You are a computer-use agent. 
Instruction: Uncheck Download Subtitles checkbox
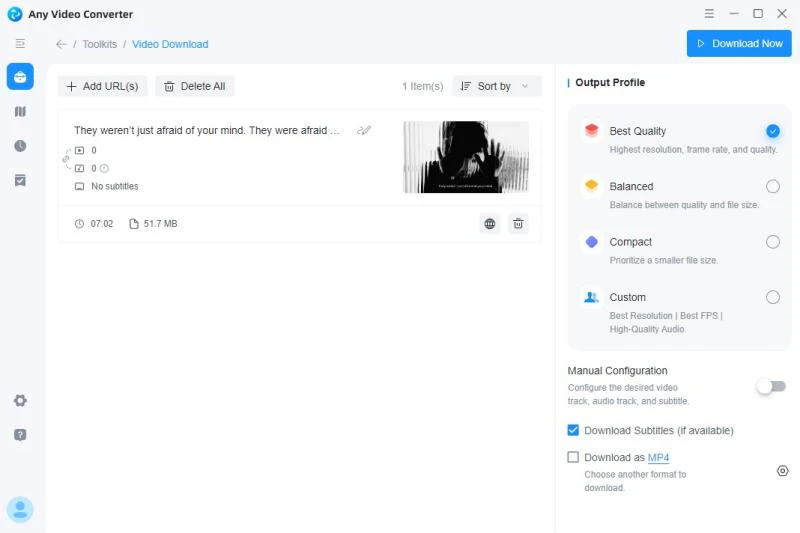(573, 430)
